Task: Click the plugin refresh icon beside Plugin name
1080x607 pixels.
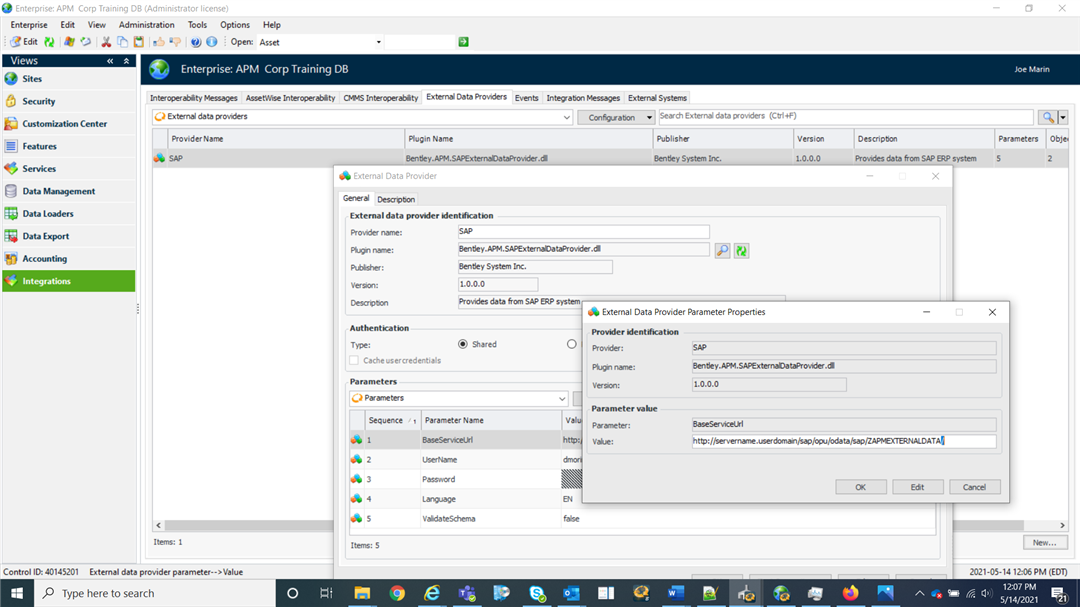Action: (x=741, y=251)
